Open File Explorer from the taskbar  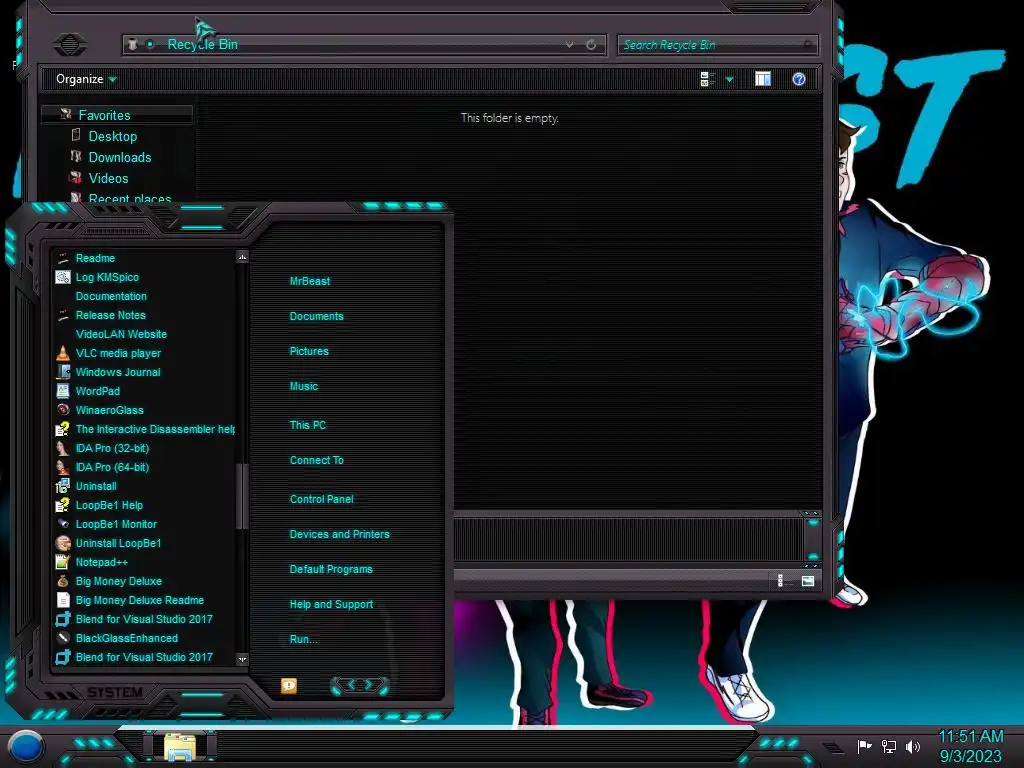click(180, 748)
